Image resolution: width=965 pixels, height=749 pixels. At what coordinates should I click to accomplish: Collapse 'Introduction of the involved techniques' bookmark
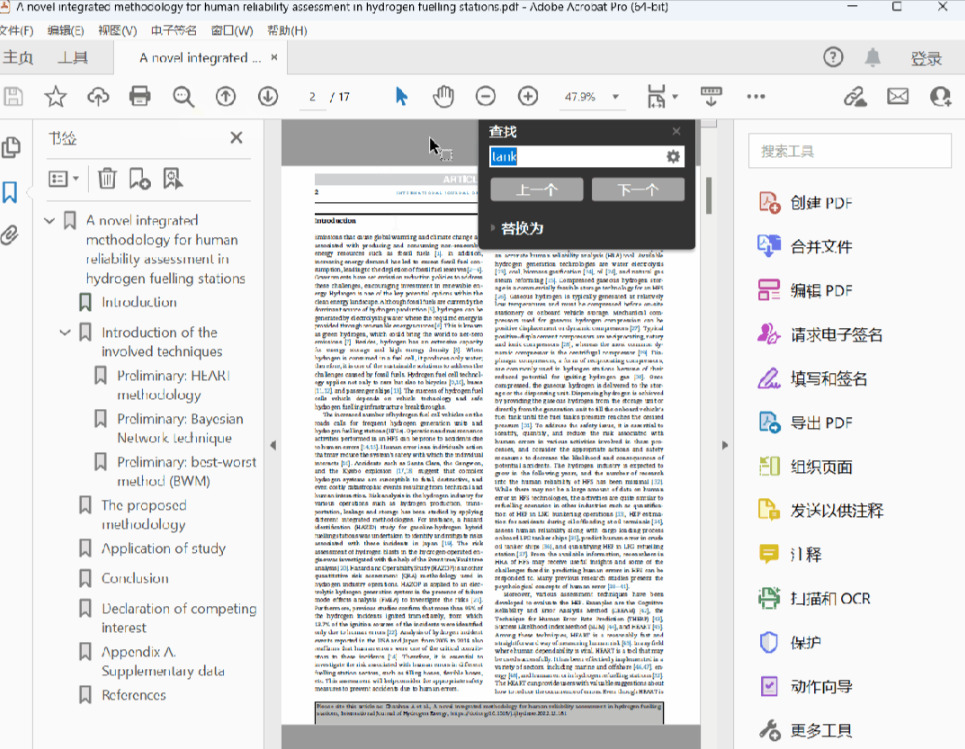pos(65,332)
